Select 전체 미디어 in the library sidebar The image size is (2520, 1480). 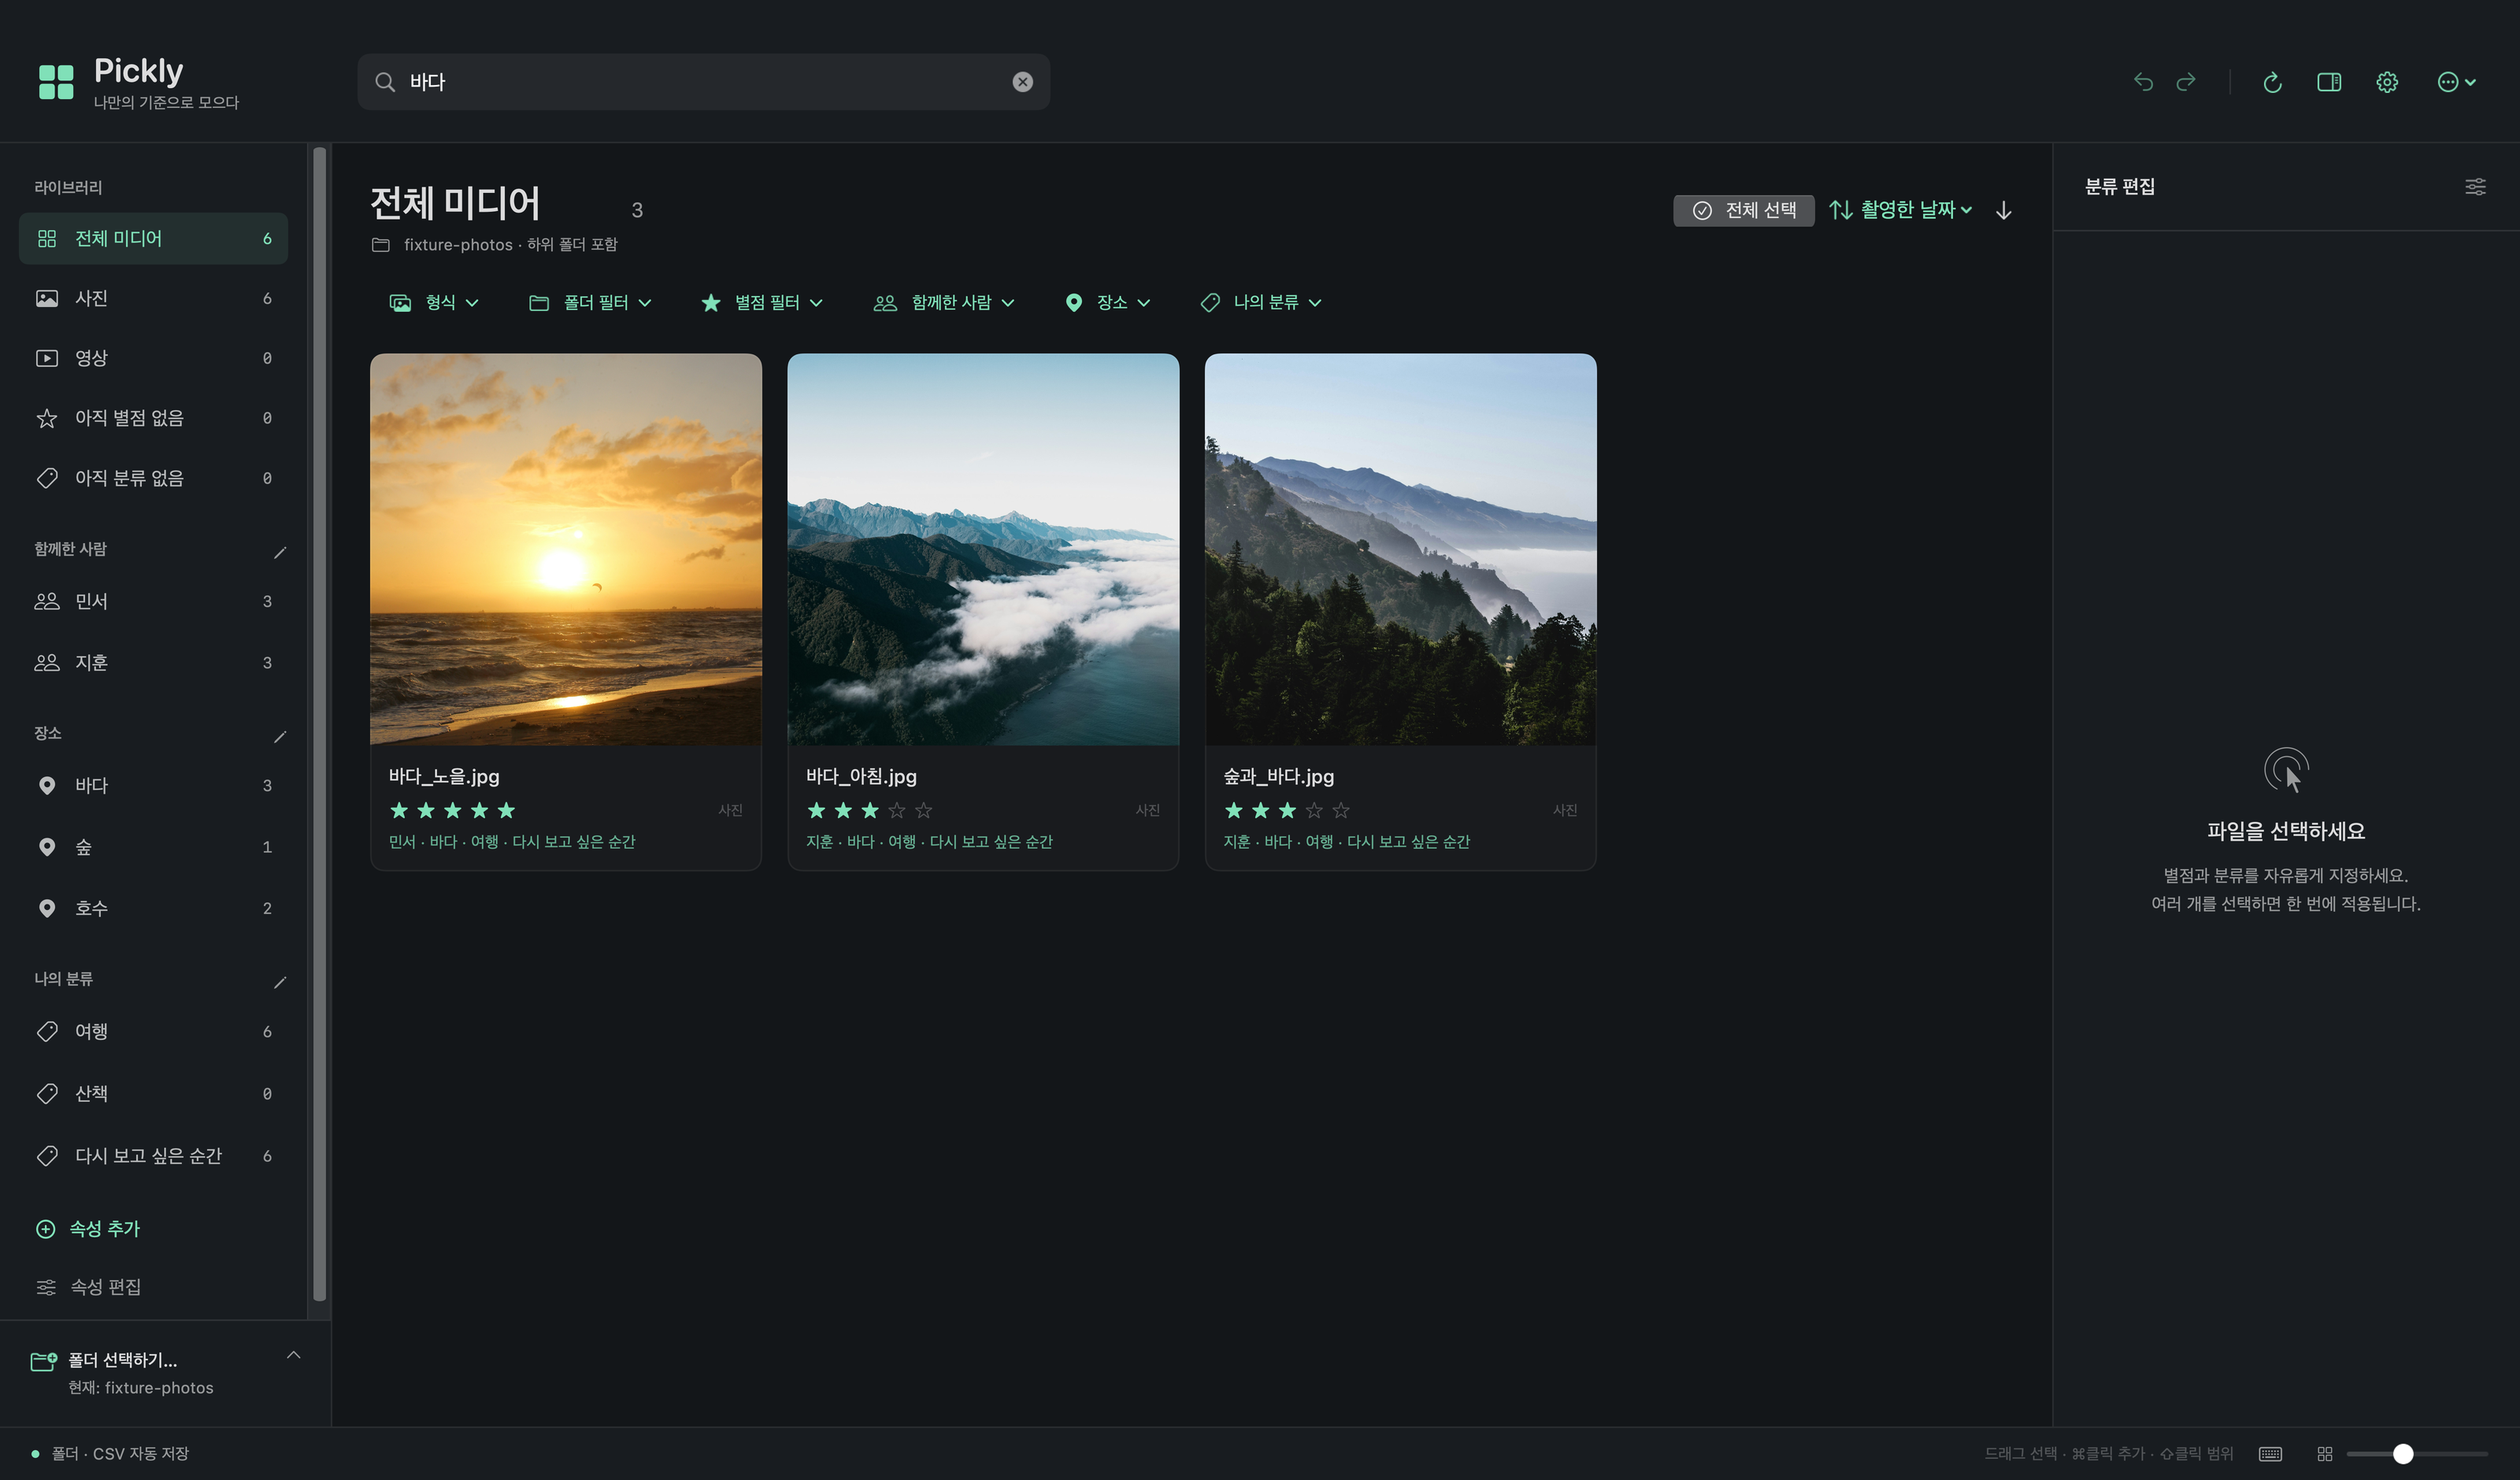click(153, 239)
